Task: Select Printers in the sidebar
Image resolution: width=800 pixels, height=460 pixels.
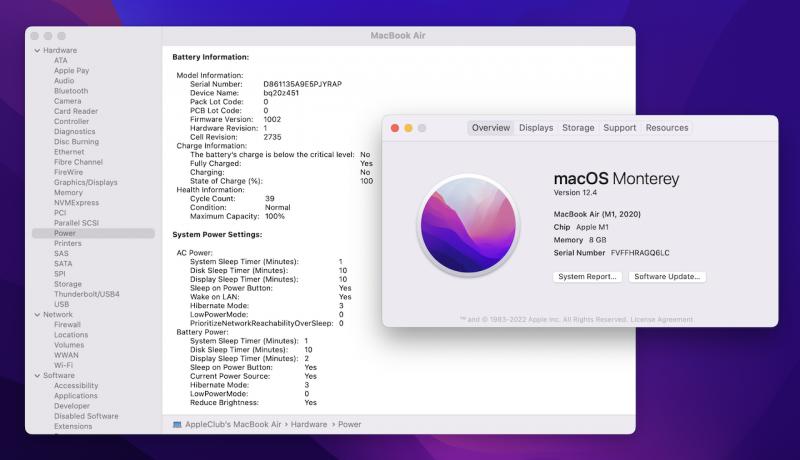Action: click(67, 243)
